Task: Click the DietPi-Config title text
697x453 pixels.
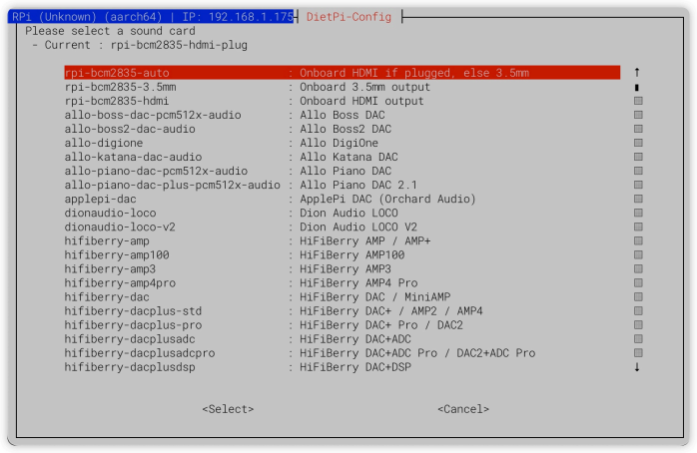Action: click(349, 17)
